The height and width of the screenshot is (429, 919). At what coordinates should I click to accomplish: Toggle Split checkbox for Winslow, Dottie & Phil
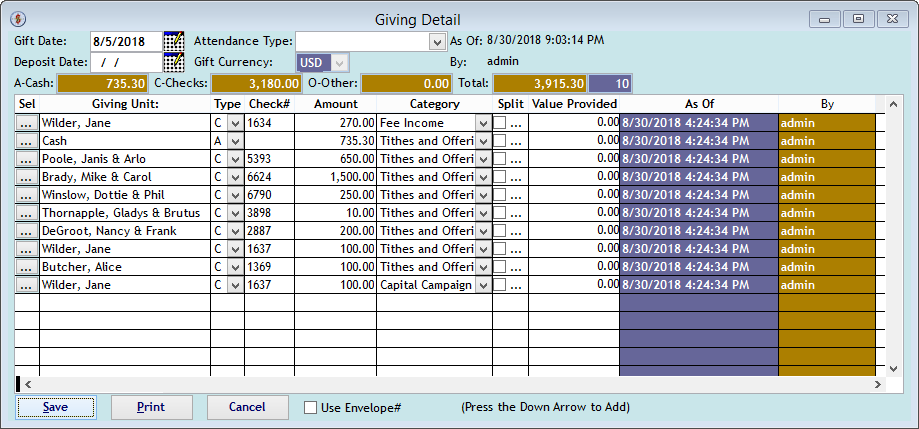[x=500, y=195]
